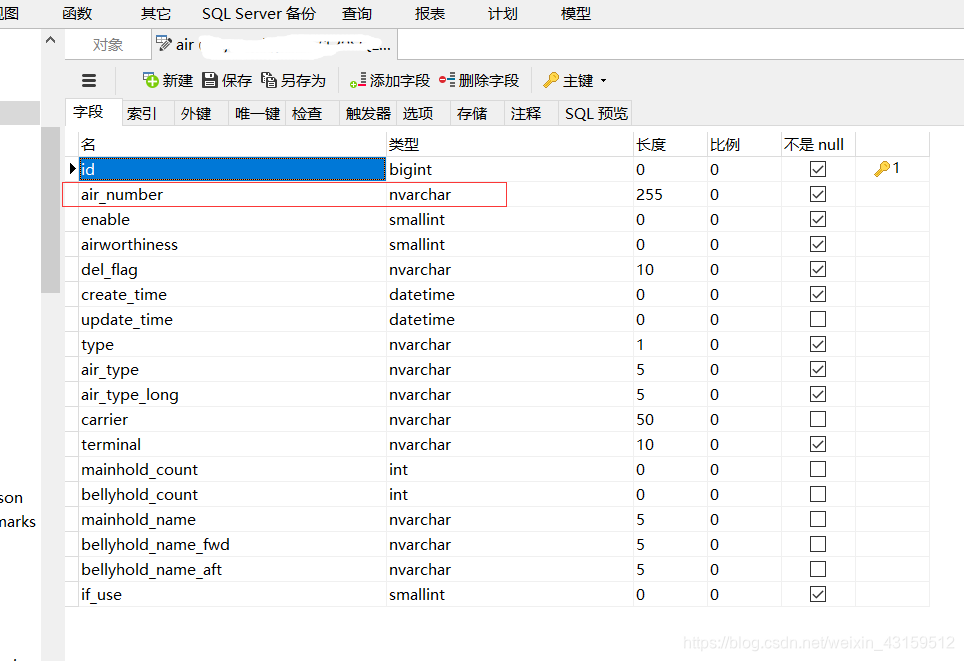Click the row indicator arrow beside id
The image size is (964, 661).
point(73,168)
